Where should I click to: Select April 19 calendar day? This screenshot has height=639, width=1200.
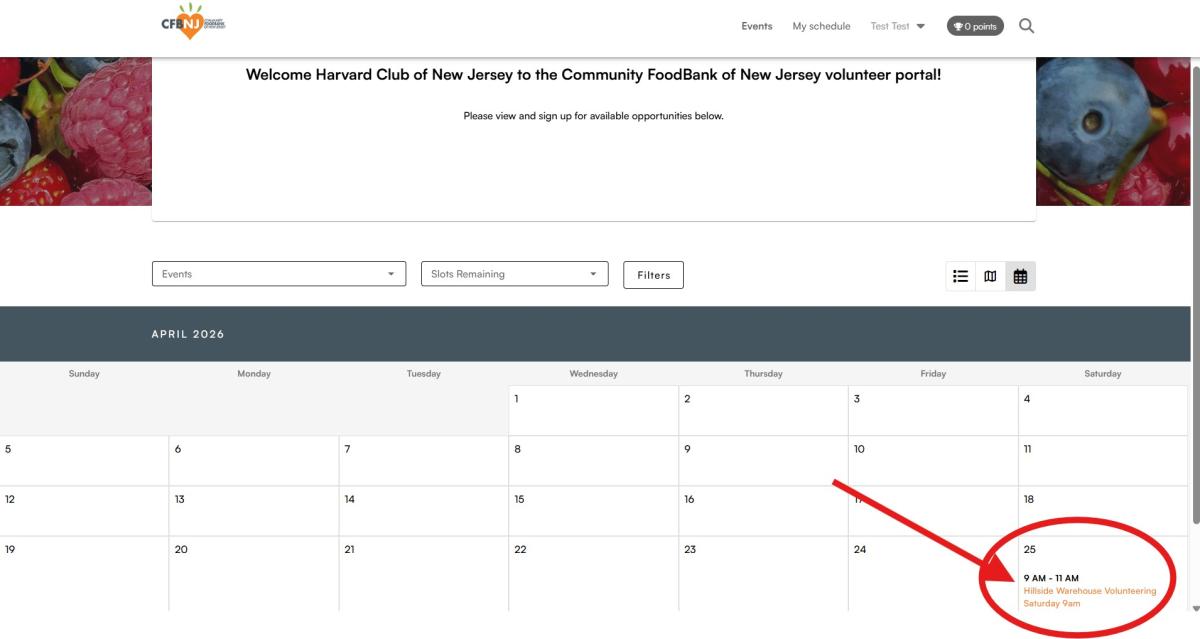tap(84, 572)
